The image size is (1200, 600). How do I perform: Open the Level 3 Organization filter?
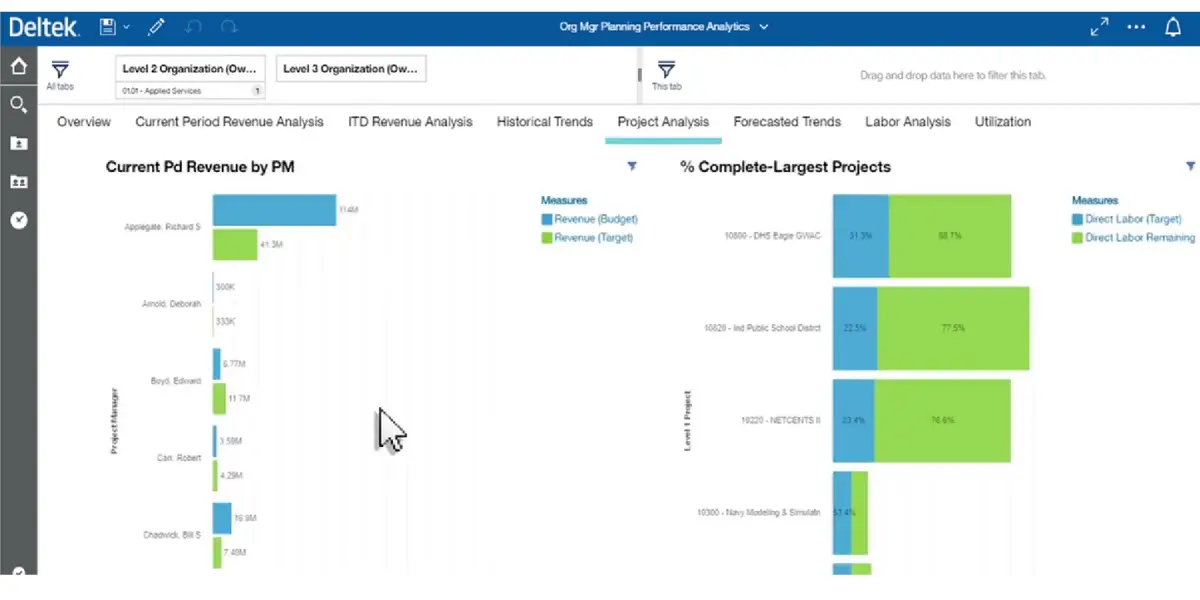(x=350, y=69)
